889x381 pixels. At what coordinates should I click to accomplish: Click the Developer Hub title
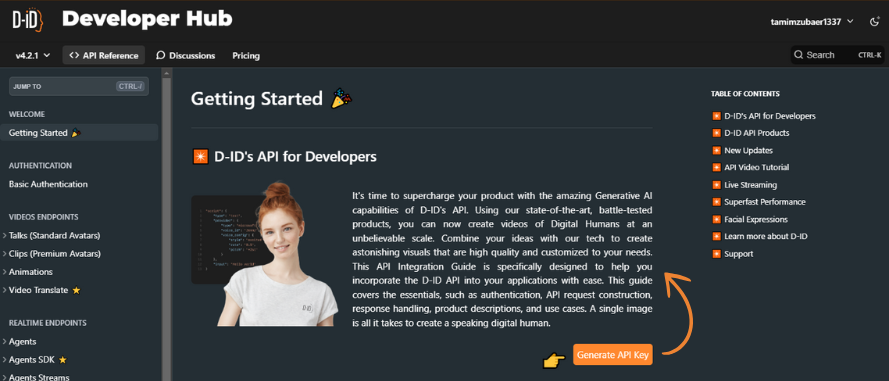pos(147,19)
